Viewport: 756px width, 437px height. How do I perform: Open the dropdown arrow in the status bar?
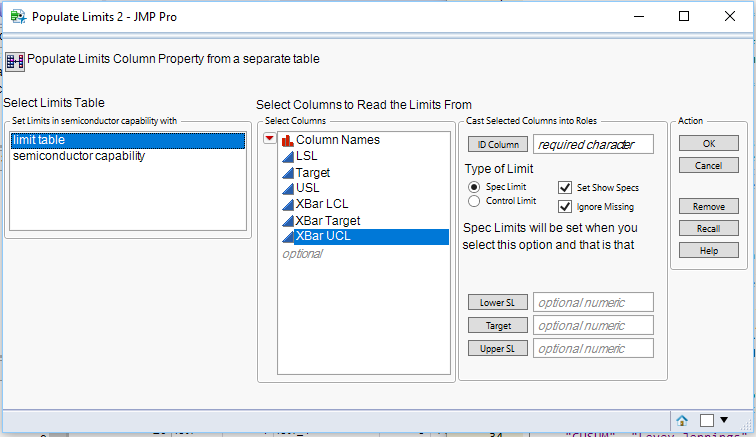tap(724, 420)
